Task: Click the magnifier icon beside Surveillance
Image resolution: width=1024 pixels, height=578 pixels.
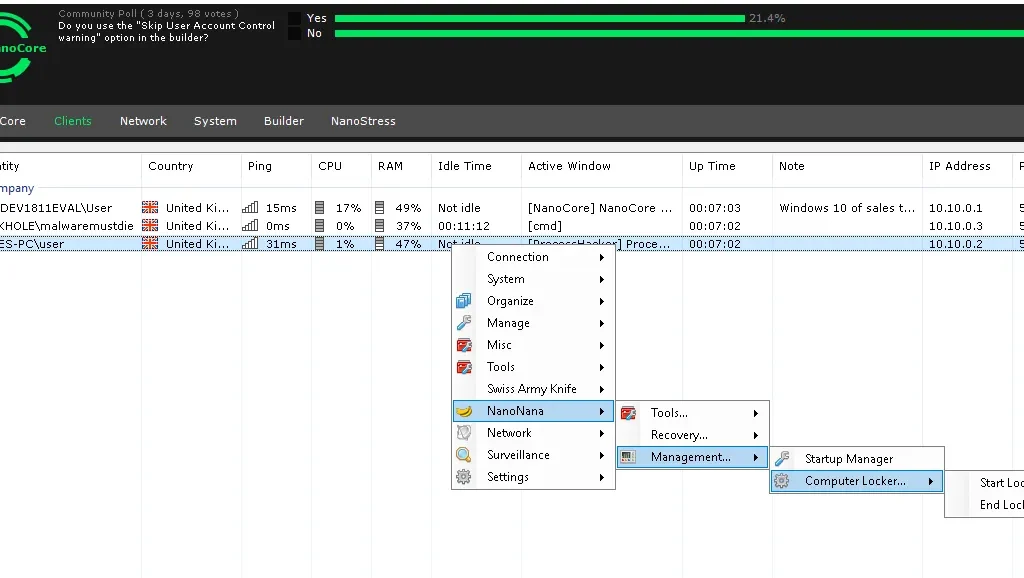Action: [464, 455]
